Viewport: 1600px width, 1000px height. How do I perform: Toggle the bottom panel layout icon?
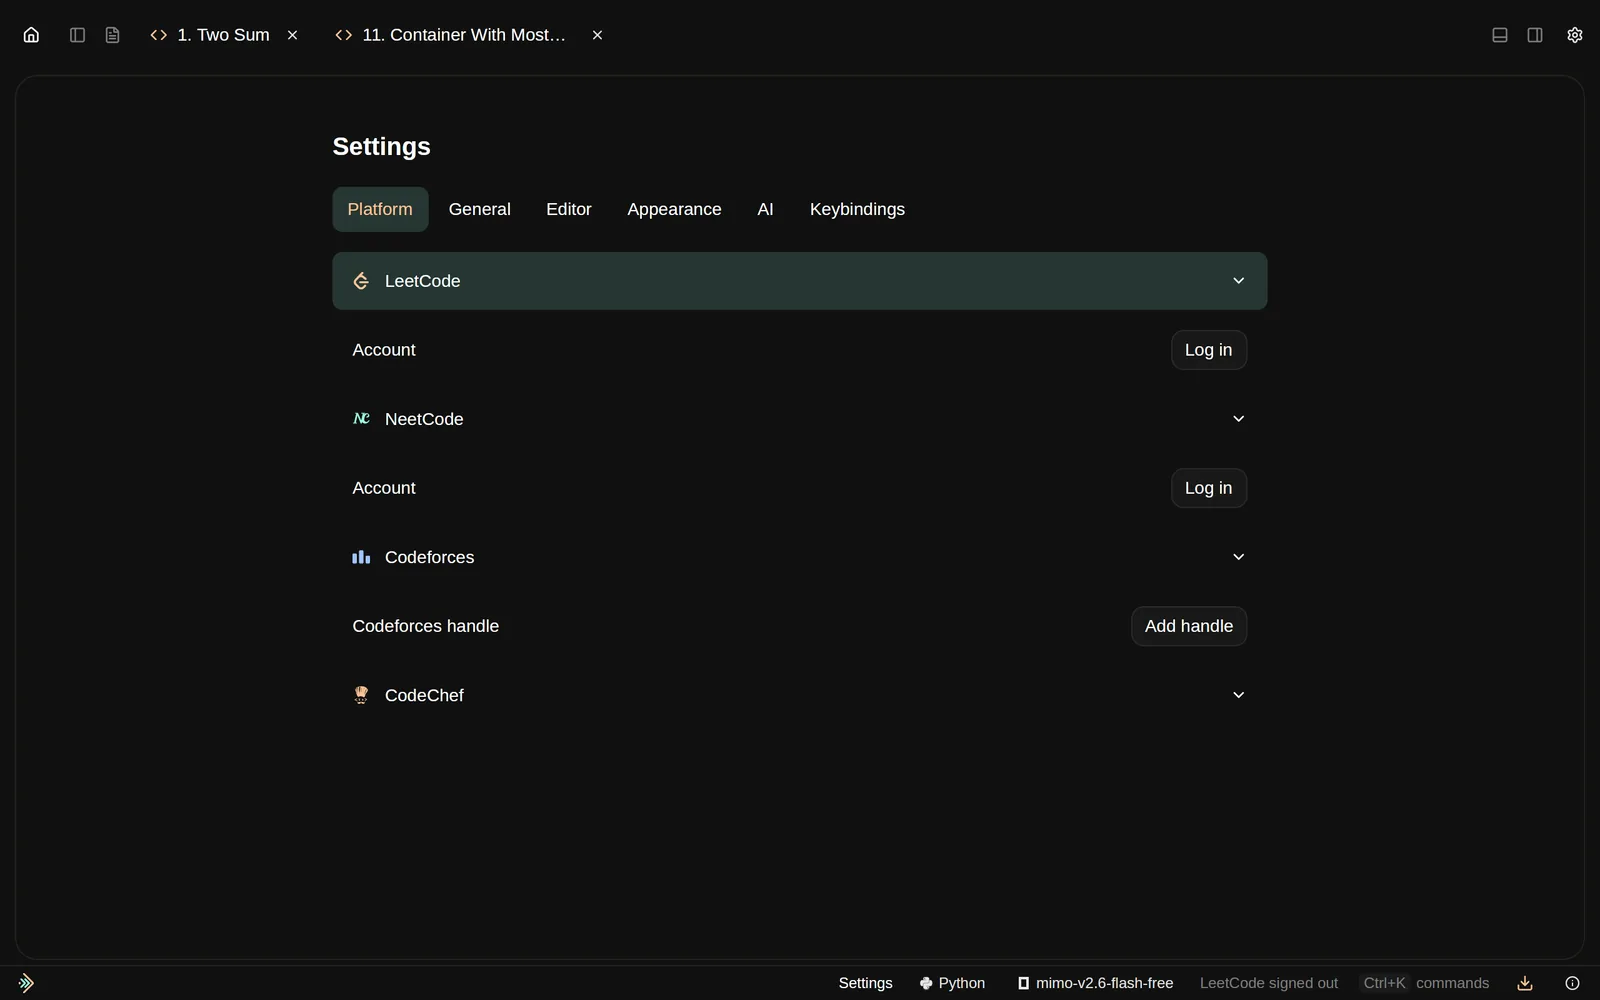(x=1499, y=35)
